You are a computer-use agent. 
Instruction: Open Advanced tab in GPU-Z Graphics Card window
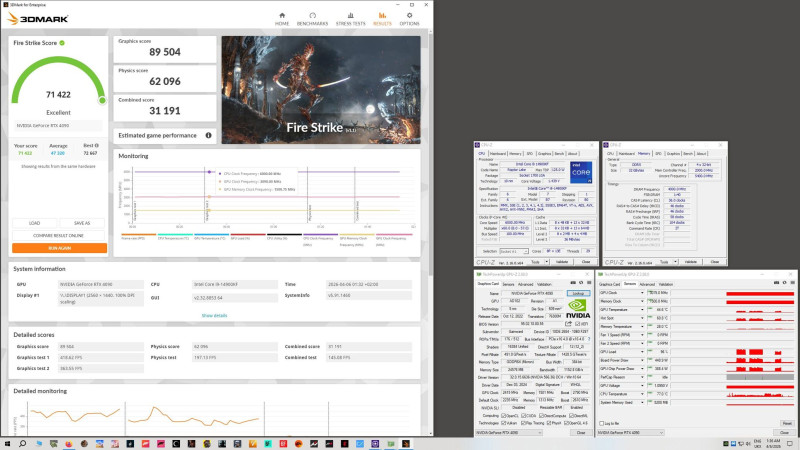526,284
